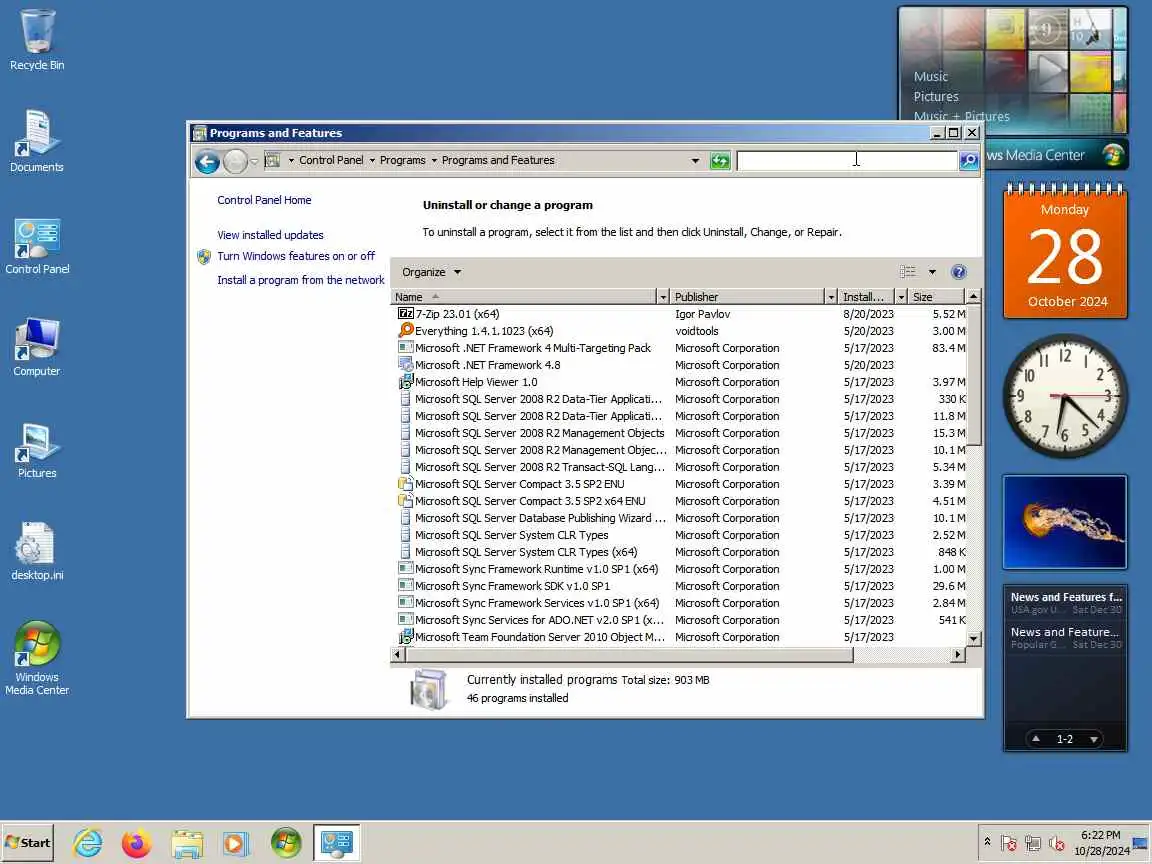Open the Publisher column filter dropdown
This screenshot has height=864, width=1152.
pos(831,297)
